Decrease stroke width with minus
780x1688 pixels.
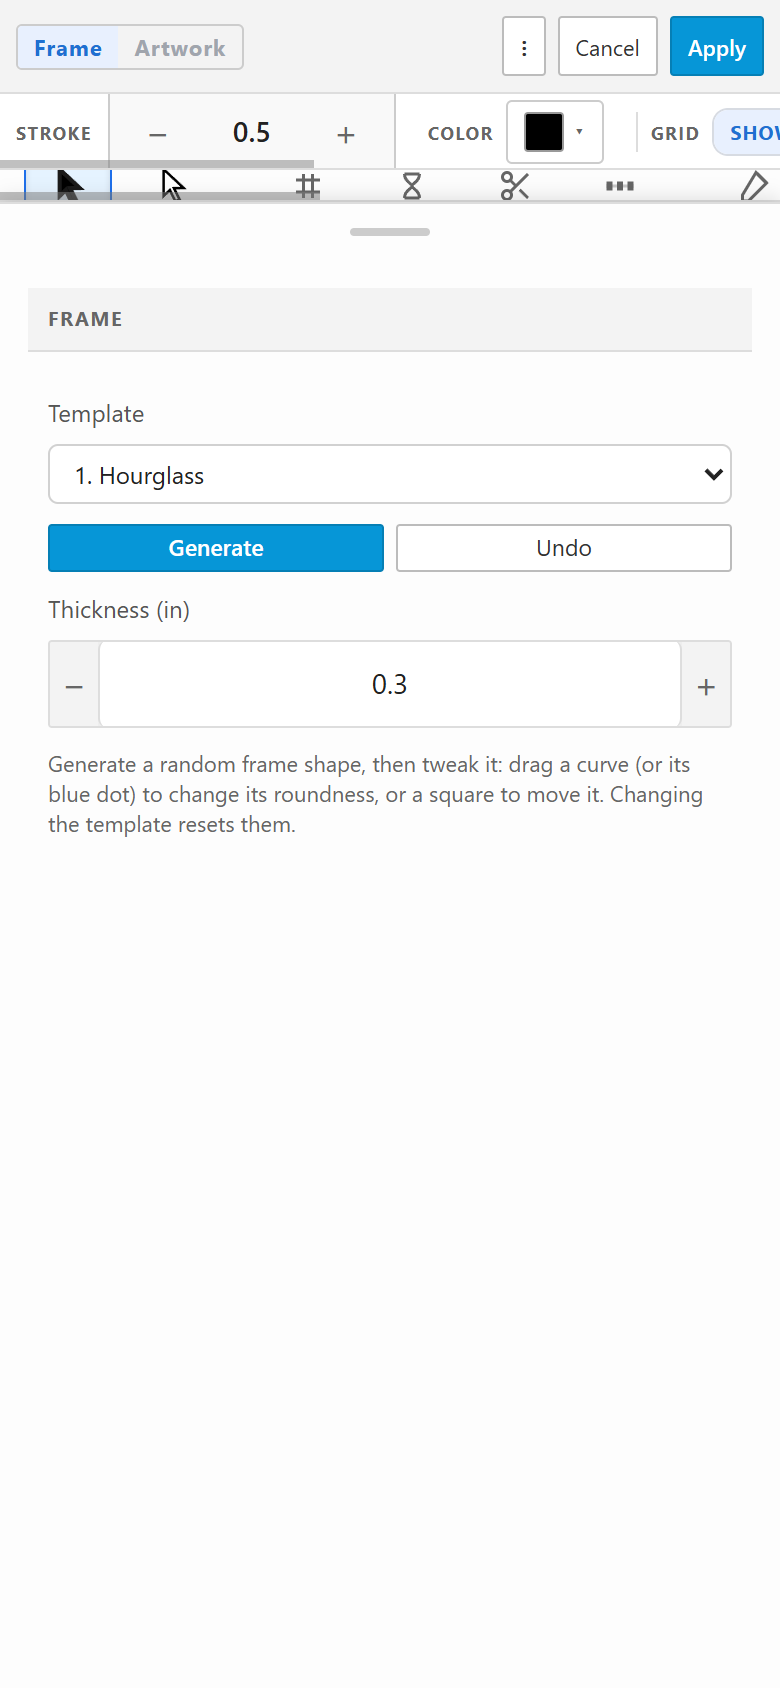158,134
